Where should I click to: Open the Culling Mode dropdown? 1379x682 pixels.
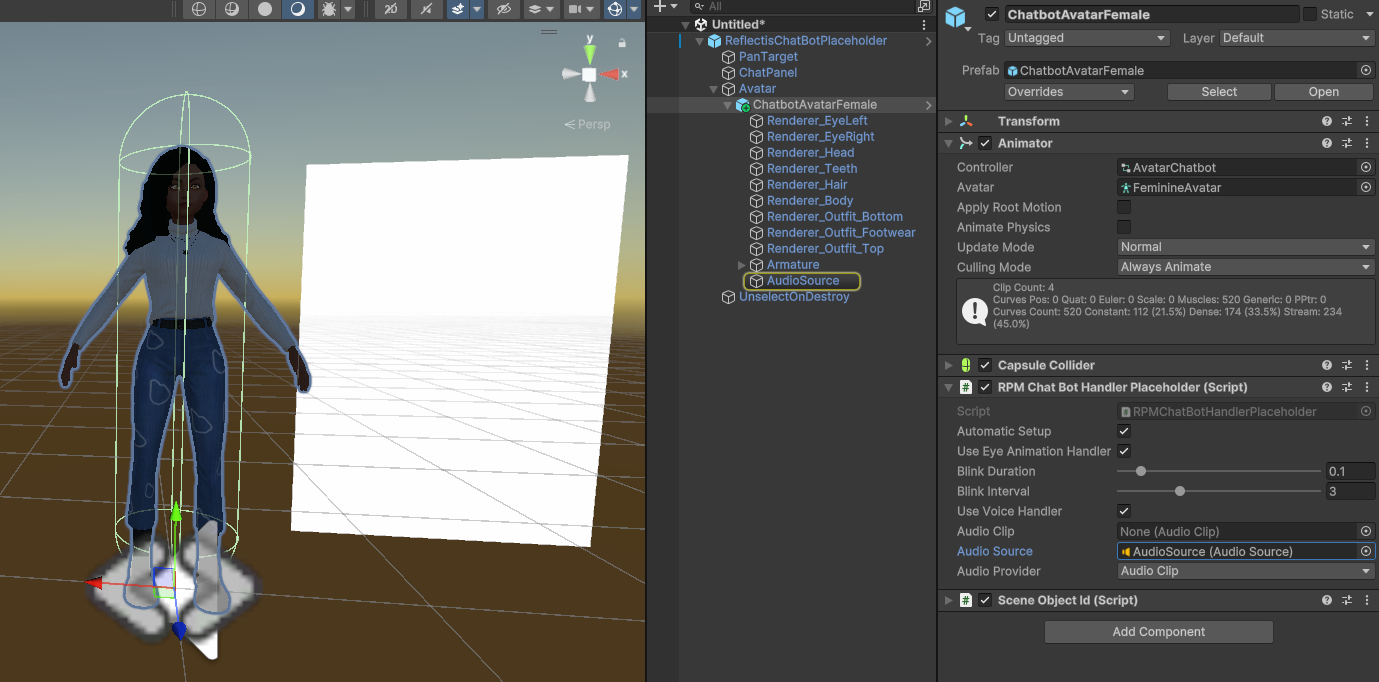click(1245, 267)
